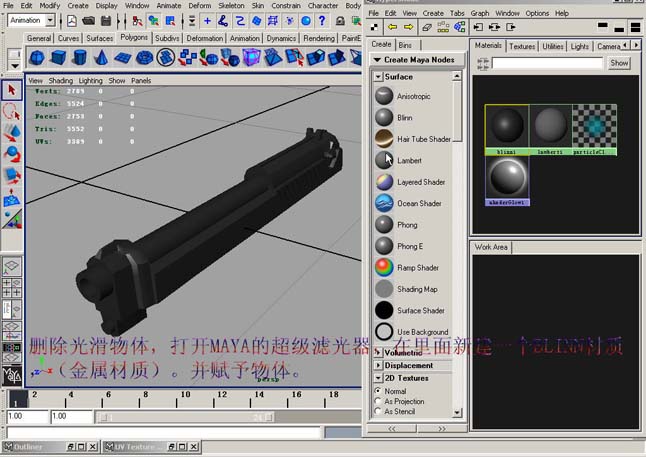The image size is (646, 457).
Task: Click the Hypershade filter text field
Action: click(x=548, y=63)
